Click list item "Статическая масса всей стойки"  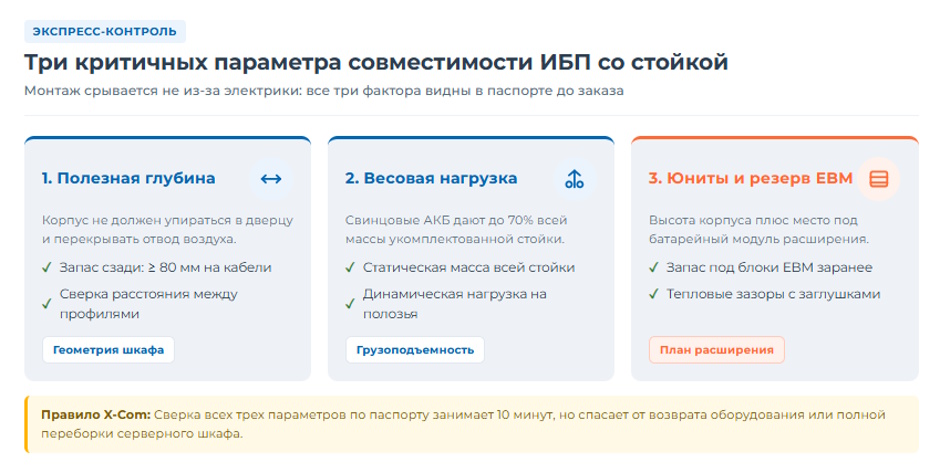(469, 267)
